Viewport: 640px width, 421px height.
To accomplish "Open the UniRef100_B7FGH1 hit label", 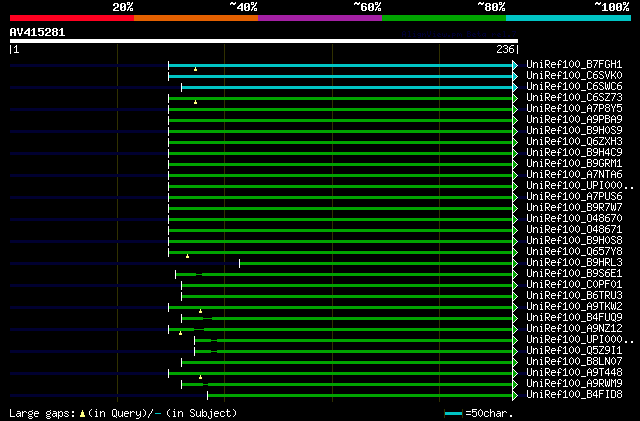I will (x=574, y=65).
